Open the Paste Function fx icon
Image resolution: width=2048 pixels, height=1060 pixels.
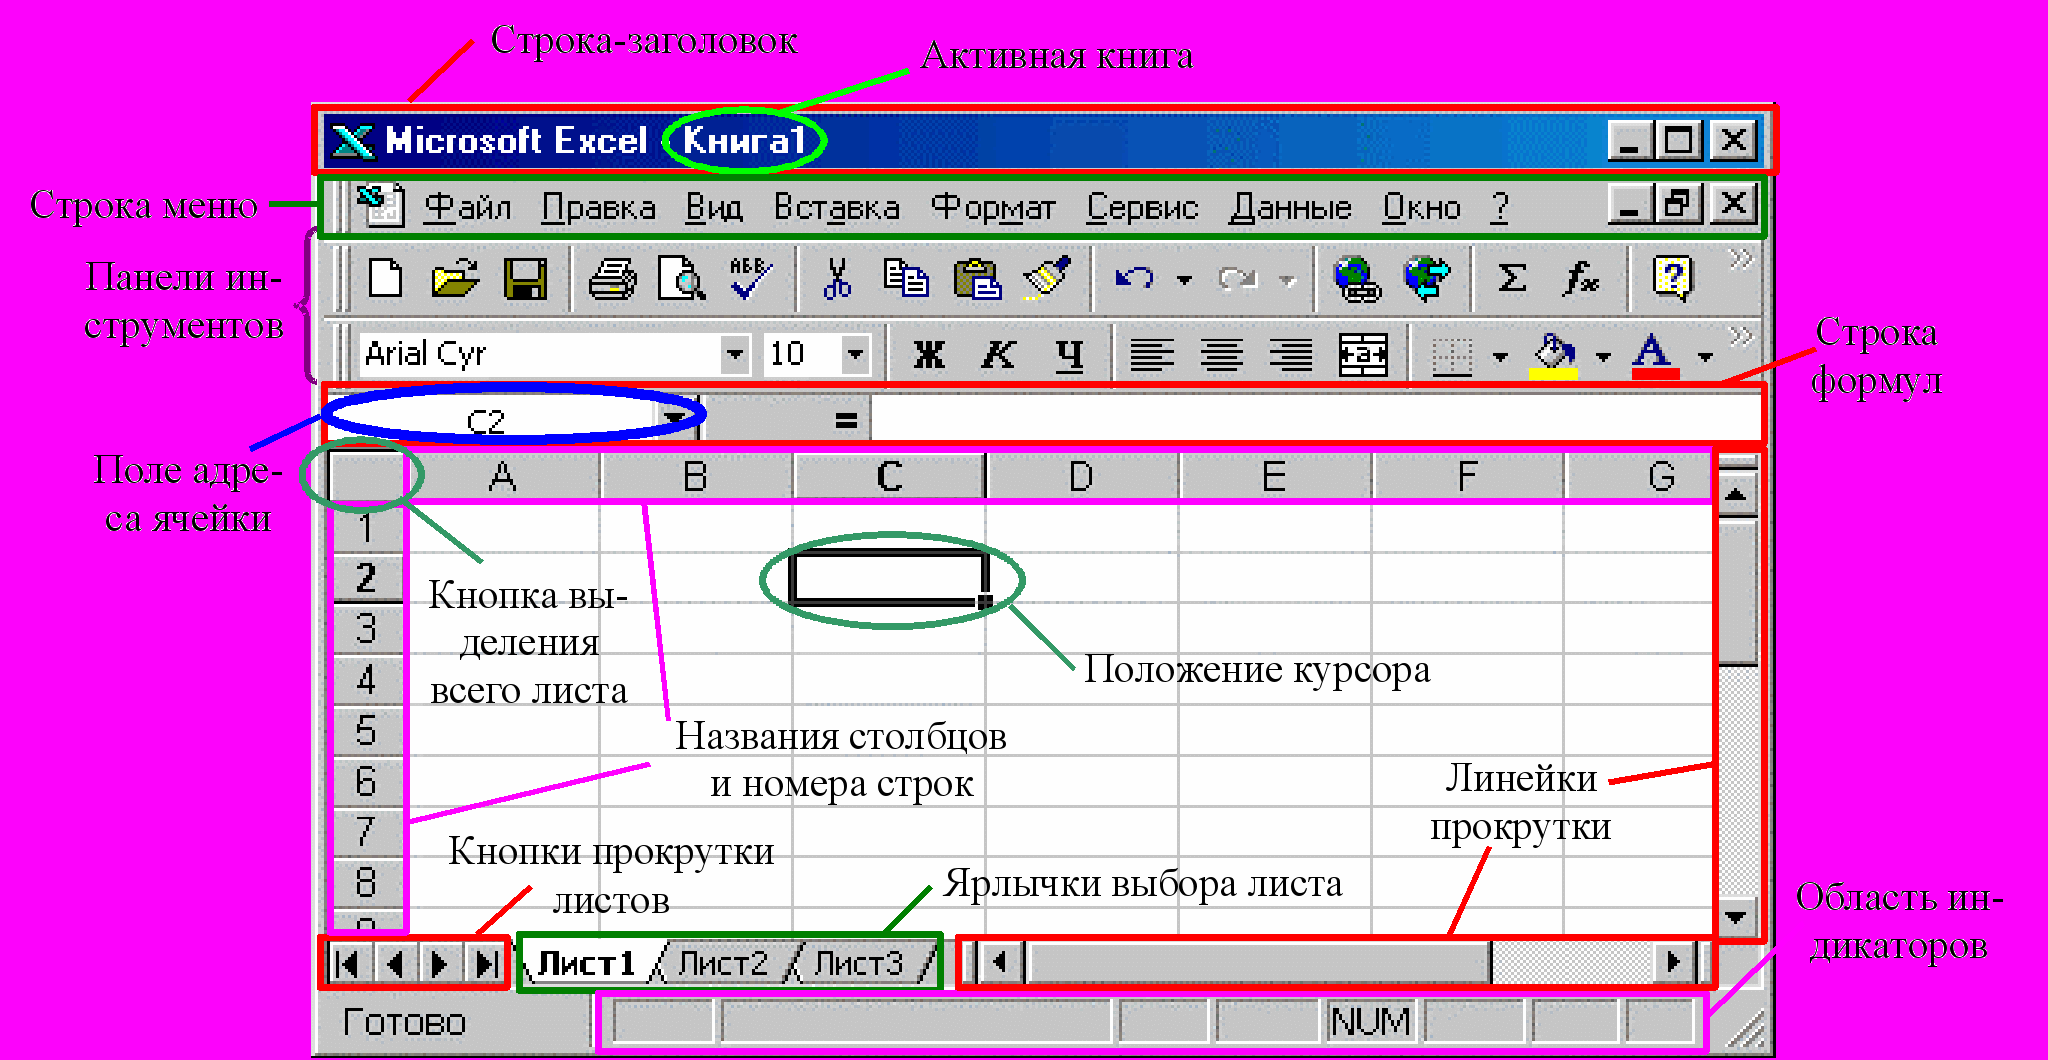[x=1581, y=279]
